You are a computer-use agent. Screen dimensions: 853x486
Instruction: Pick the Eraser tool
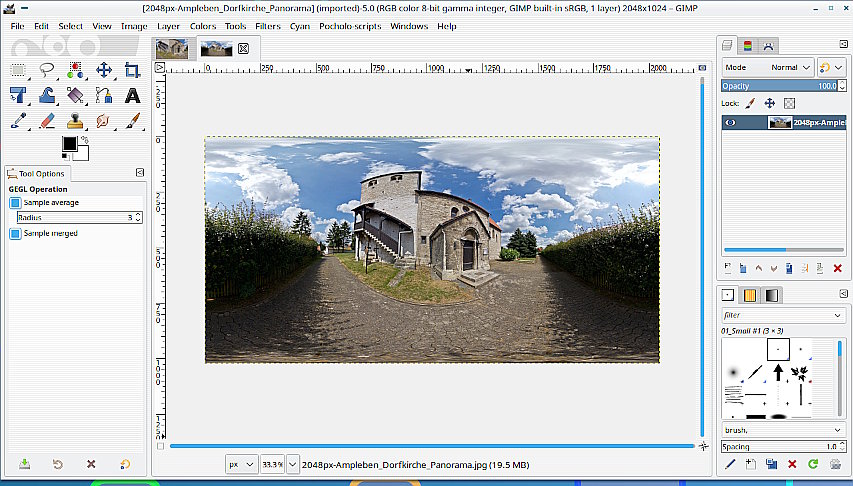47,121
